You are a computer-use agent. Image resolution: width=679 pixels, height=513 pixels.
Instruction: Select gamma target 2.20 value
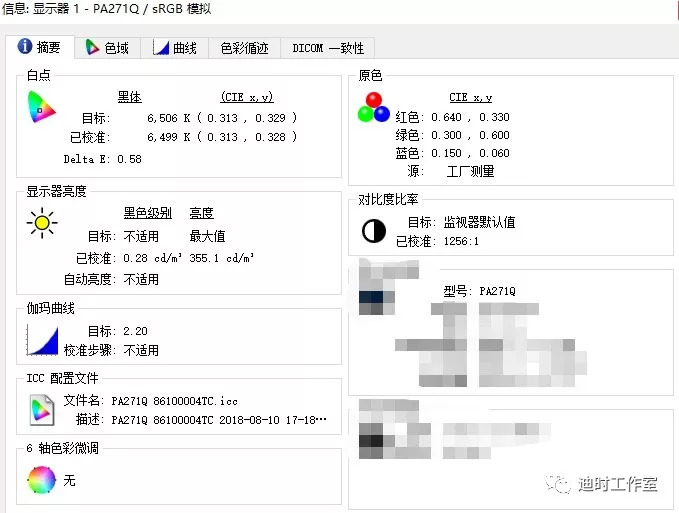(135, 331)
